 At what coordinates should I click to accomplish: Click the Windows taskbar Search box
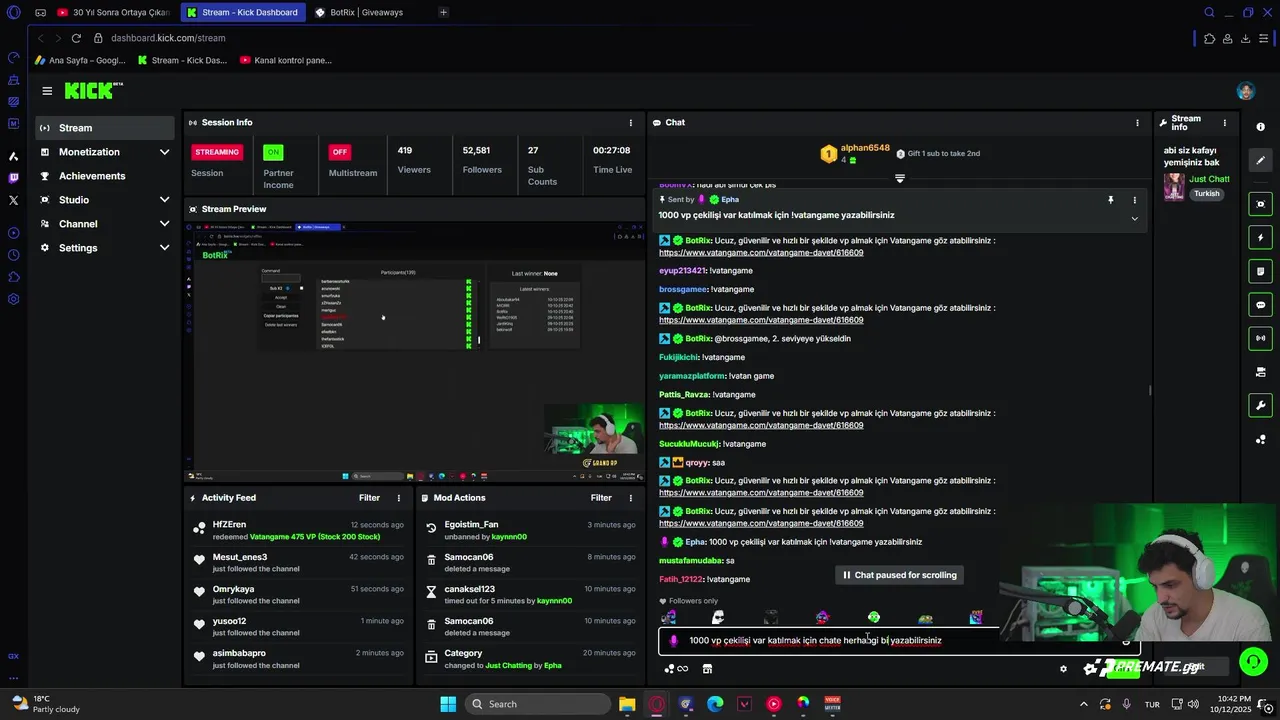click(537, 704)
